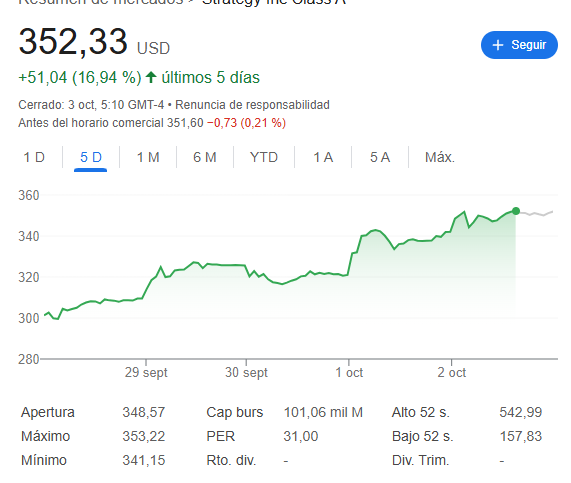Show the YTD chart range
The width and height of the screenshot is (571, 483).
coord(264,157)
